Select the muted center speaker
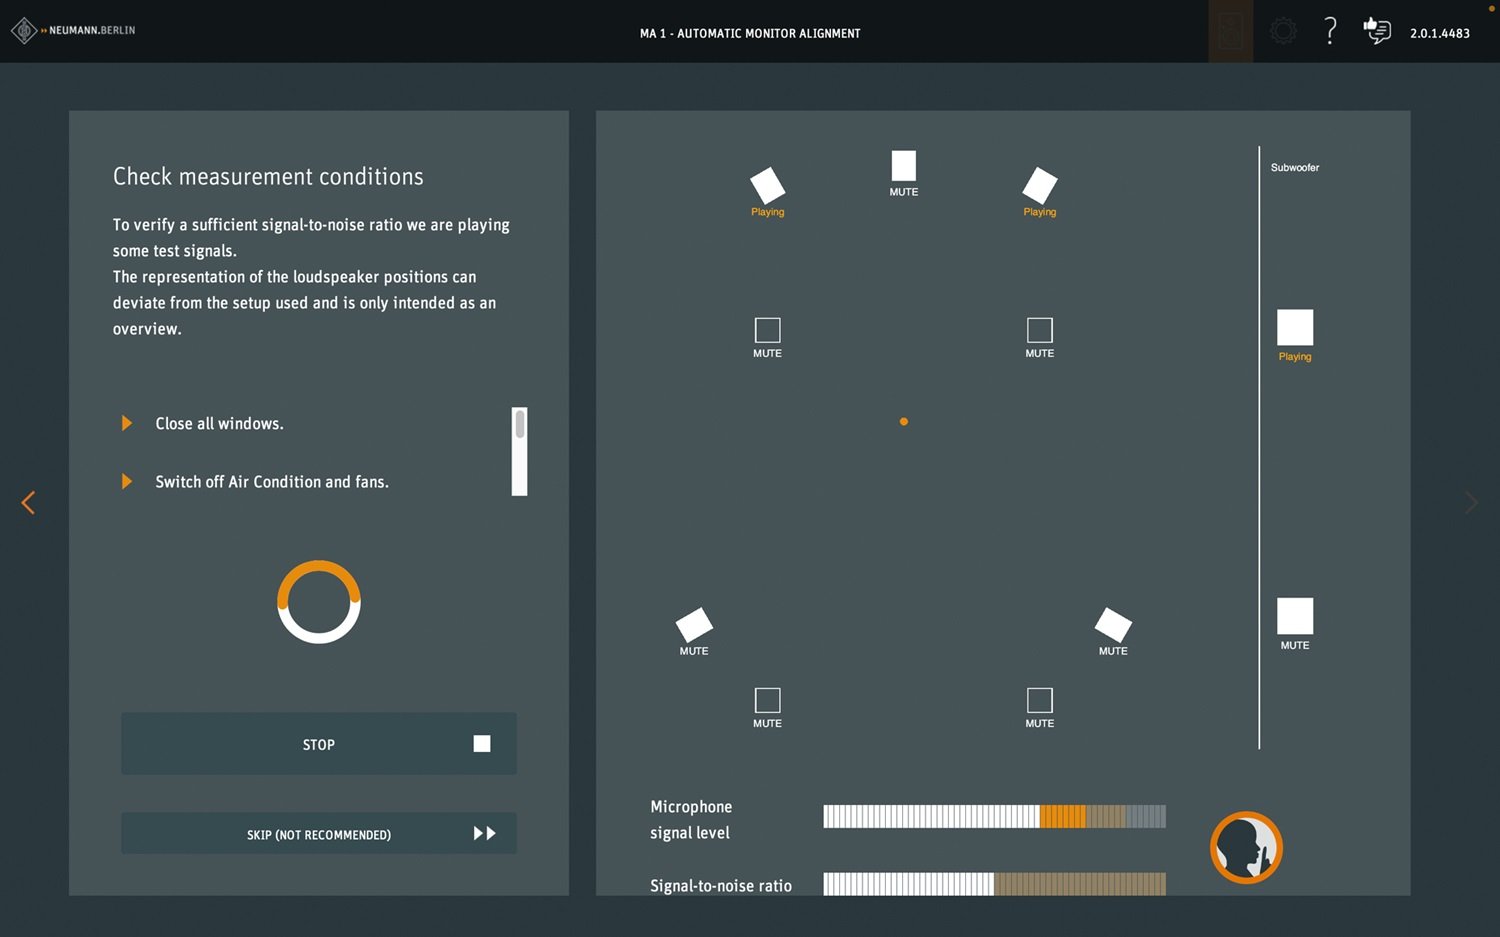Screen dimensions: 1500x937 click(903, 166)
